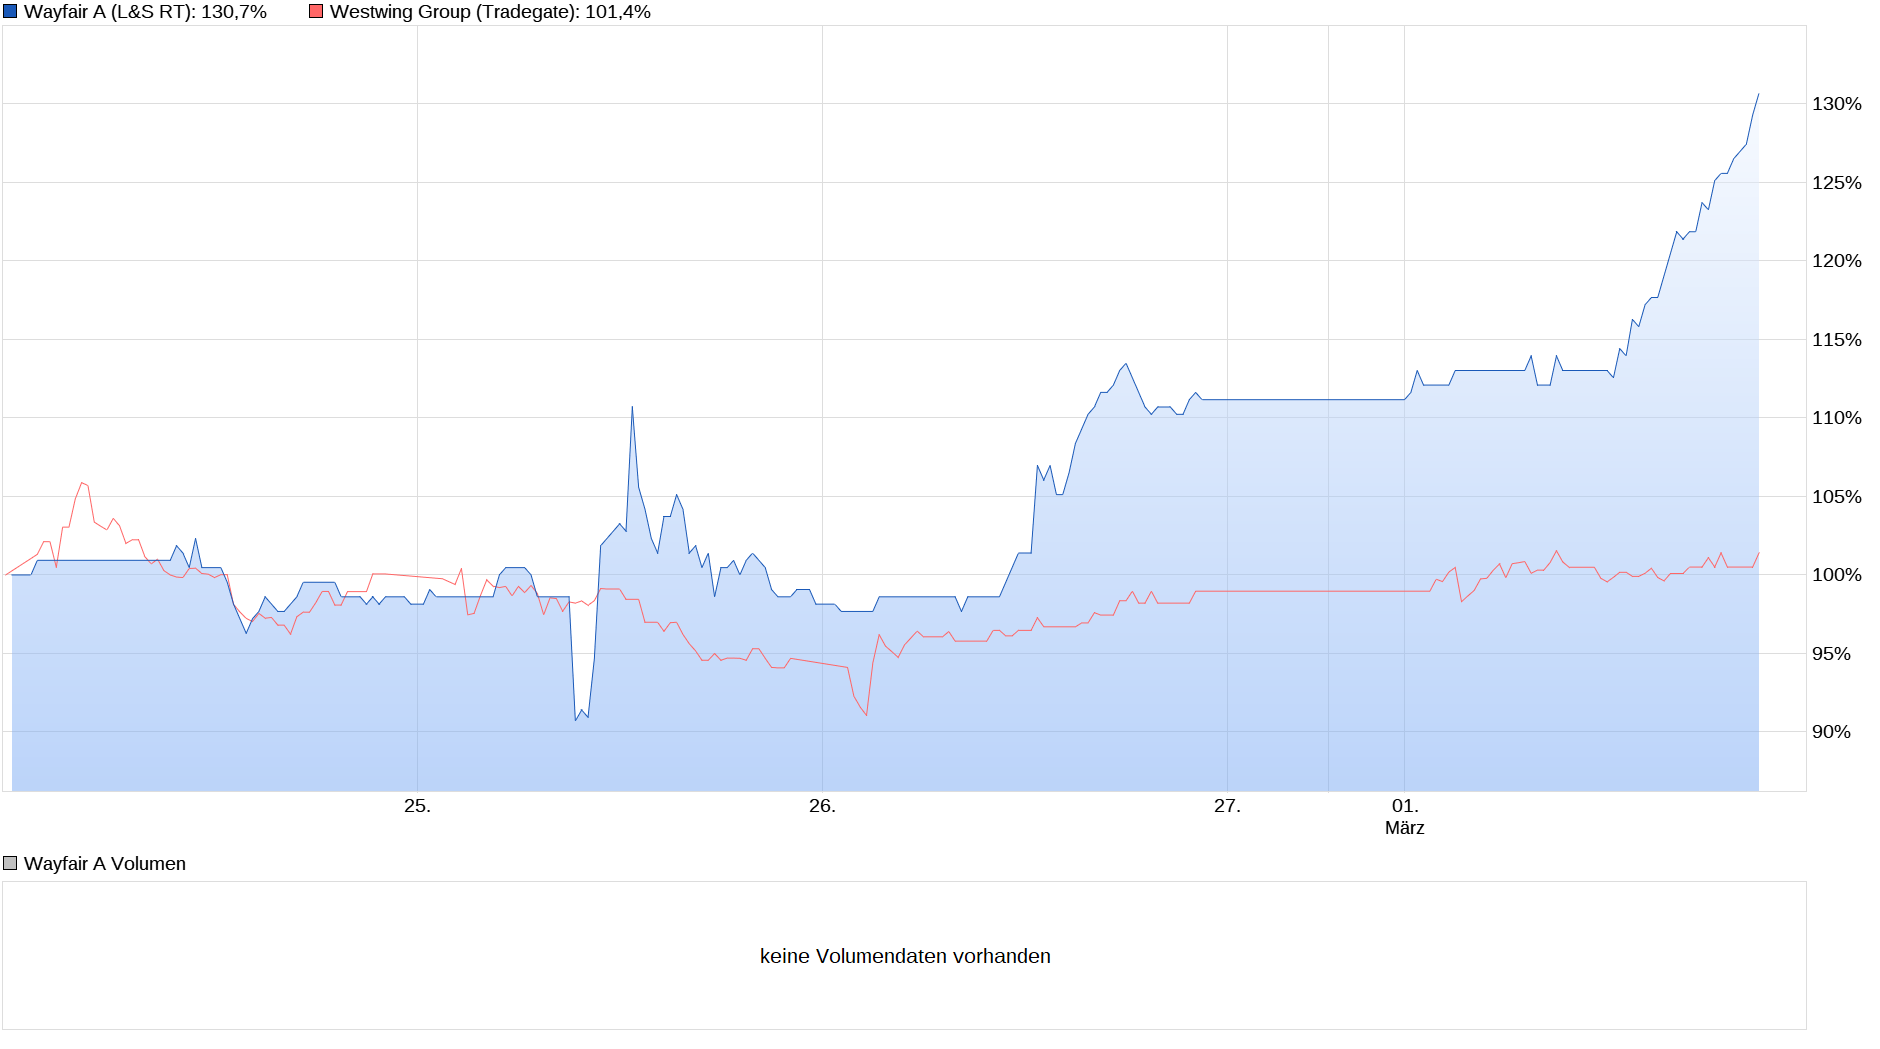
Task: Click the 120% y-axis label
Action: pyautogui.click(x=1836, y=261)
